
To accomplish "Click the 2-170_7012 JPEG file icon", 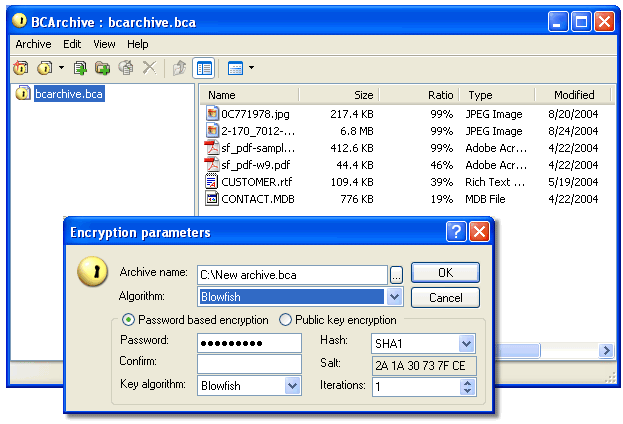I will click(x=212, y=130).
